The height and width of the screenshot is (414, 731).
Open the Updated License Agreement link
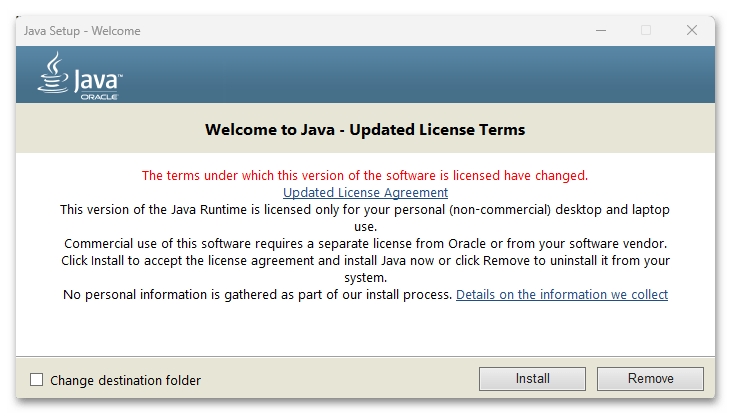pyautogui.click(x=365, y=193)
